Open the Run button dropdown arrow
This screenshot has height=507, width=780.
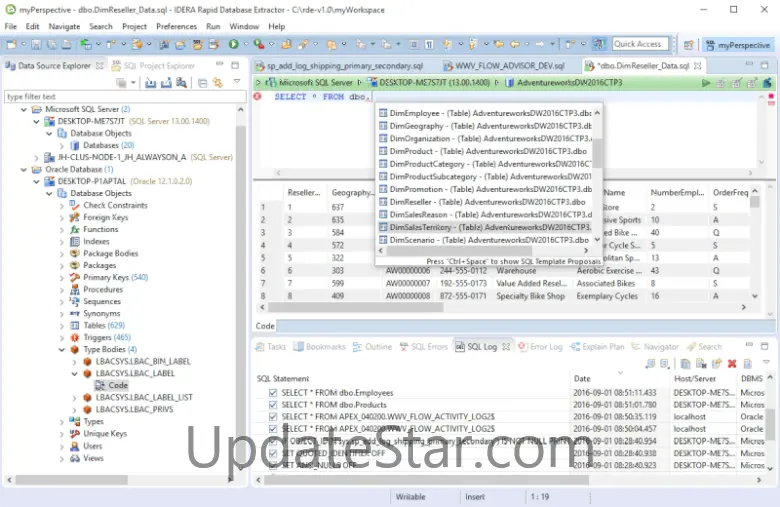coord(245,44)
